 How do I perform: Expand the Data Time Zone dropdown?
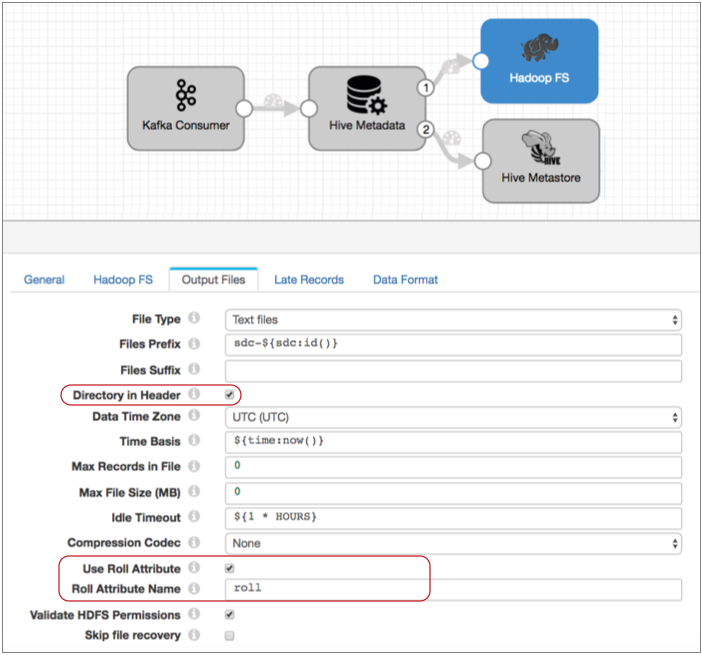pyautogui.click(x=453, y=417)
